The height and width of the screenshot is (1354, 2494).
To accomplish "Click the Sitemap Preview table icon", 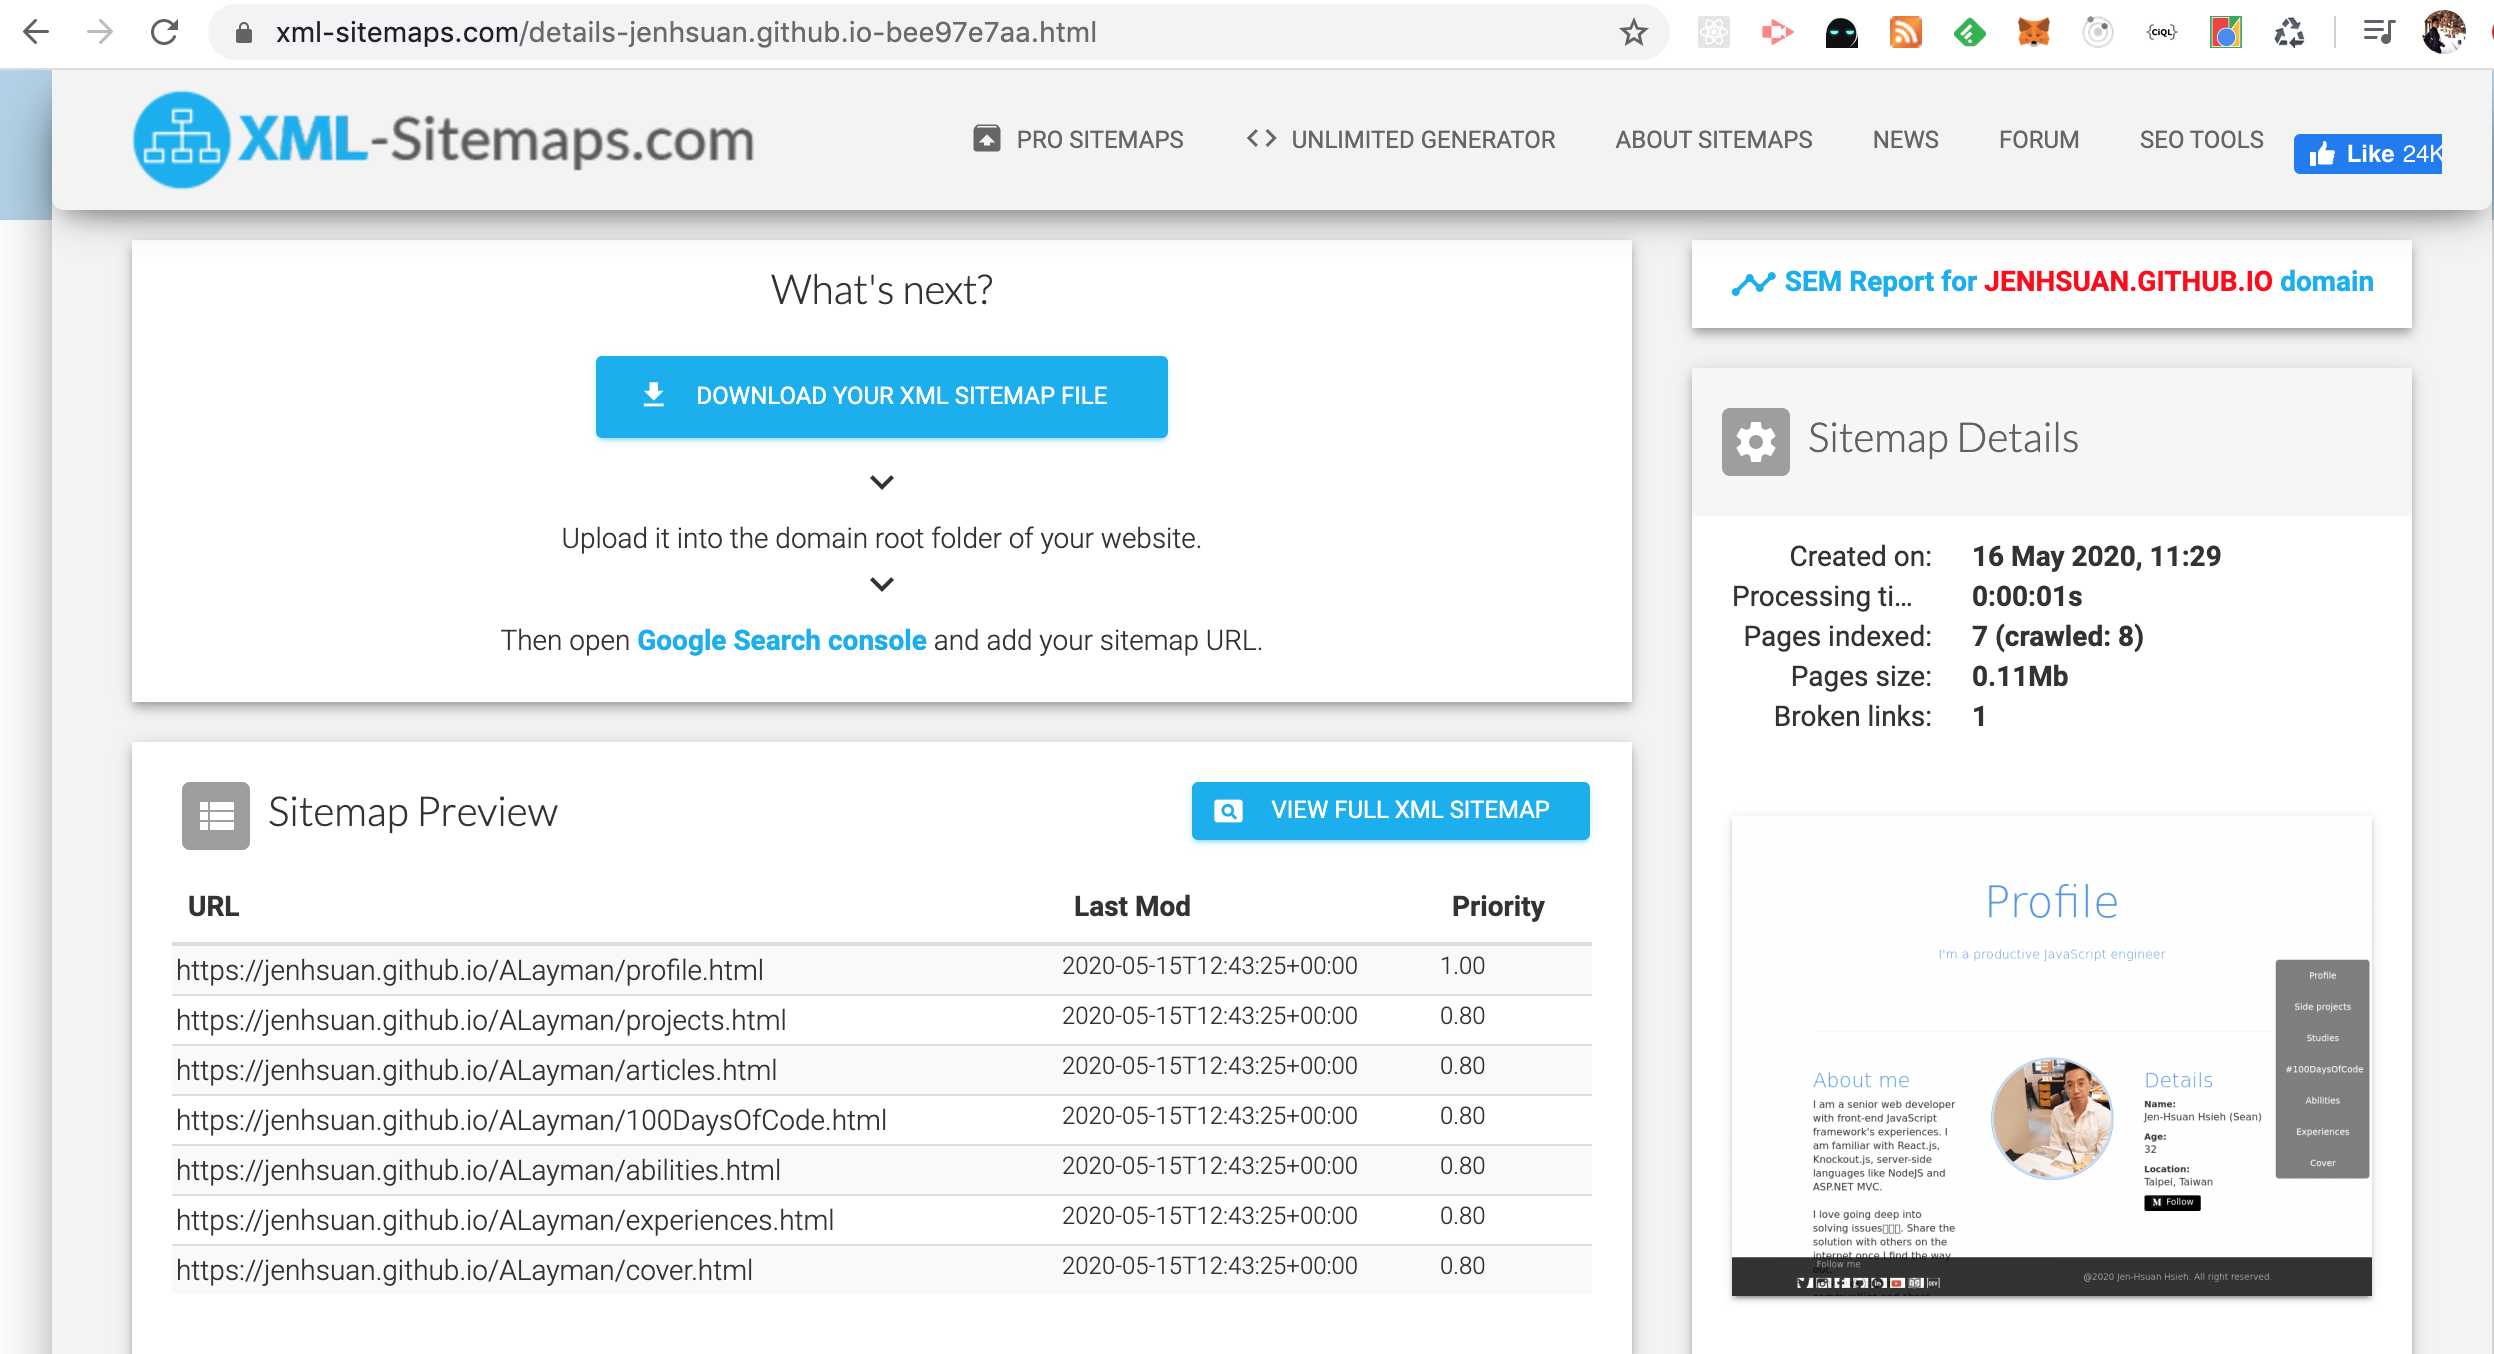I will point(215,815).
